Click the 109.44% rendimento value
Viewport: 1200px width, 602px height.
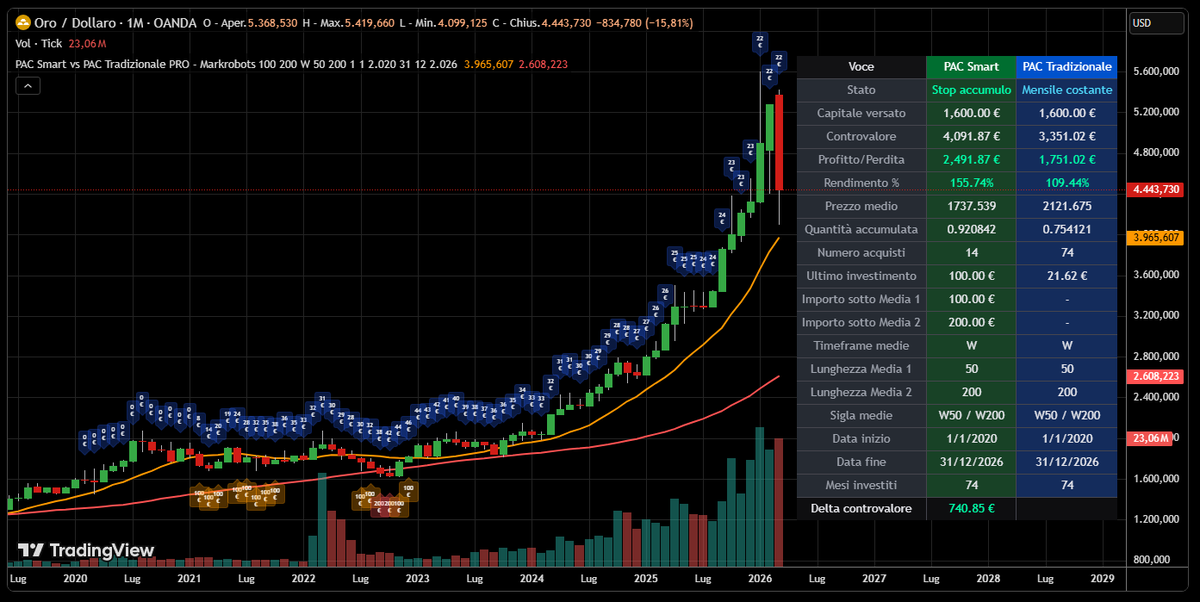[1066, 183]
